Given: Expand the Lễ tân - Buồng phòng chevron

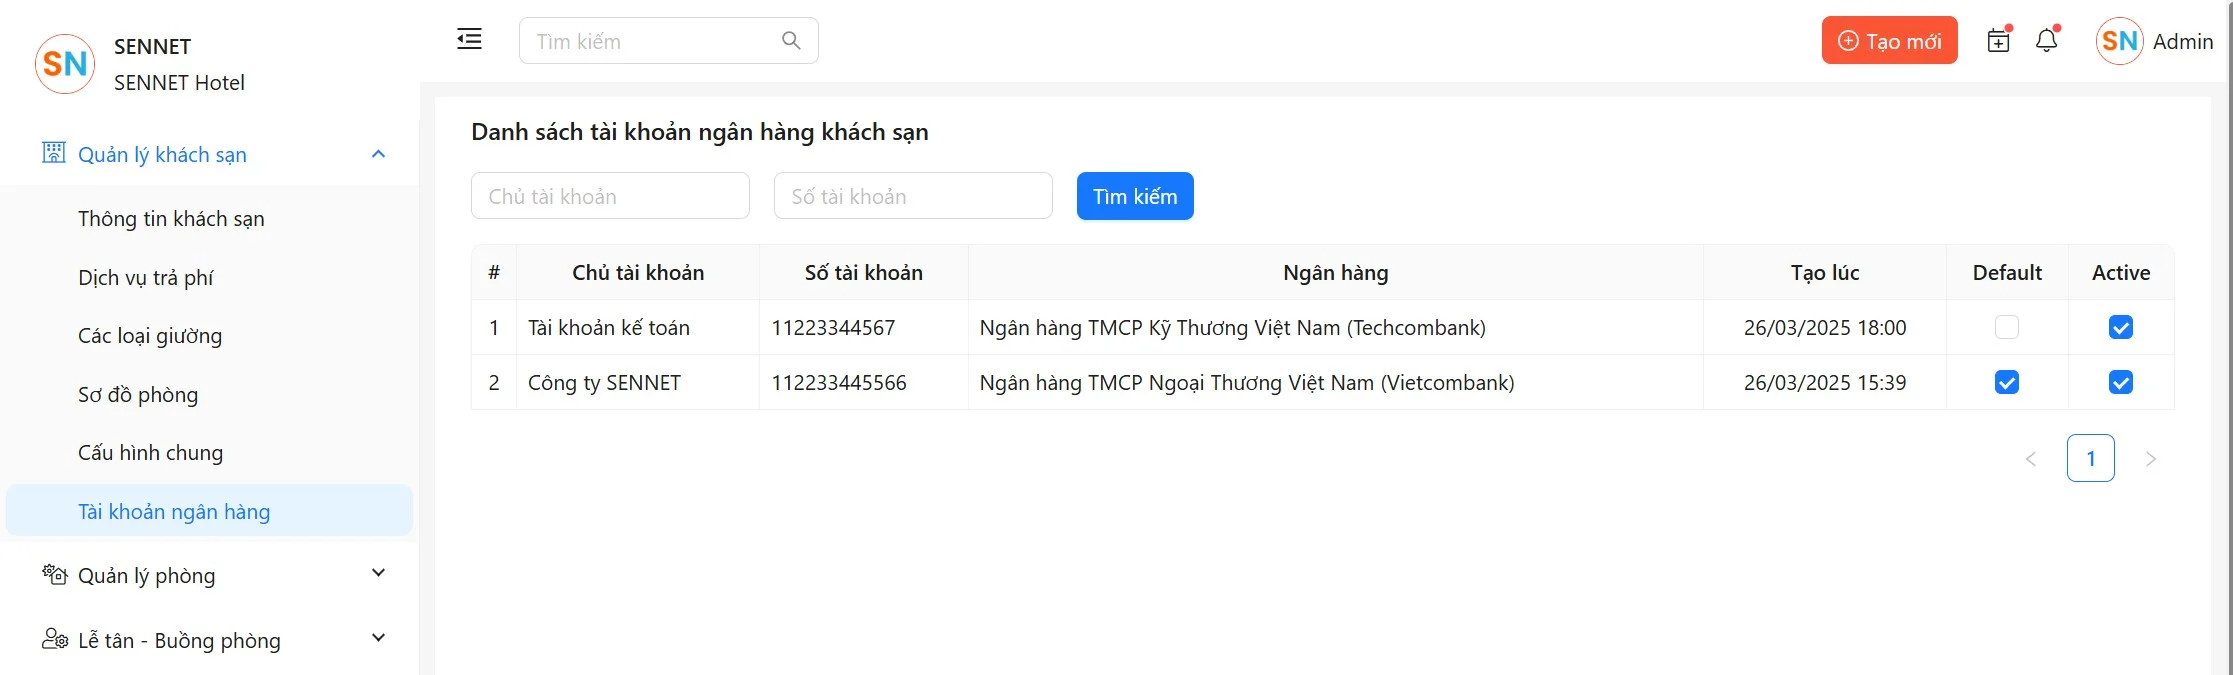Looking at the screenshot, I should coord(378,639).
